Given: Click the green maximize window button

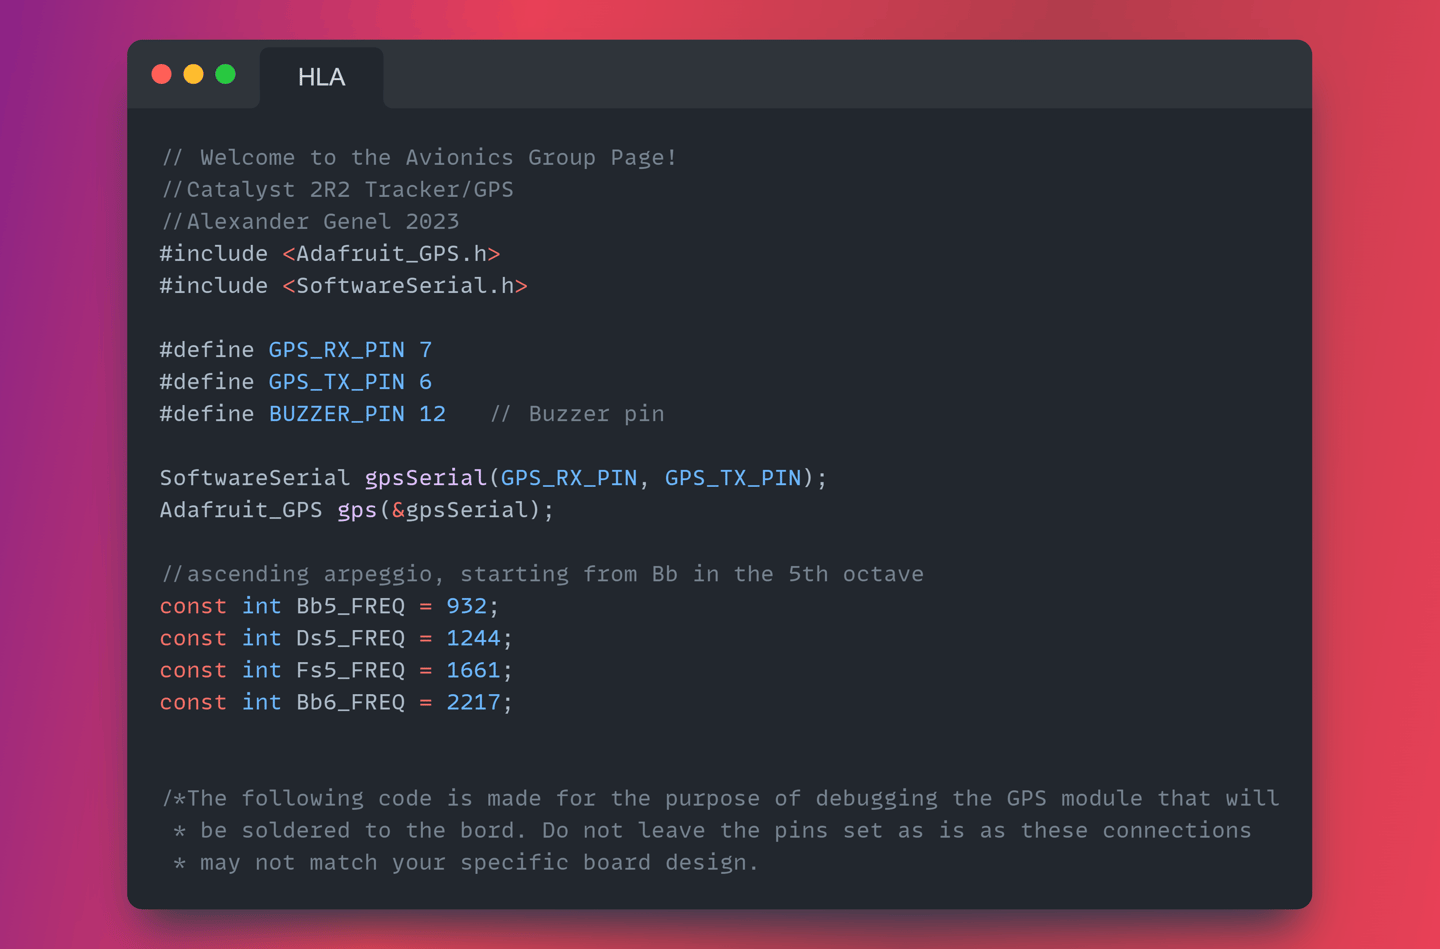Looking at the screenshot, I should pos(226,74).
